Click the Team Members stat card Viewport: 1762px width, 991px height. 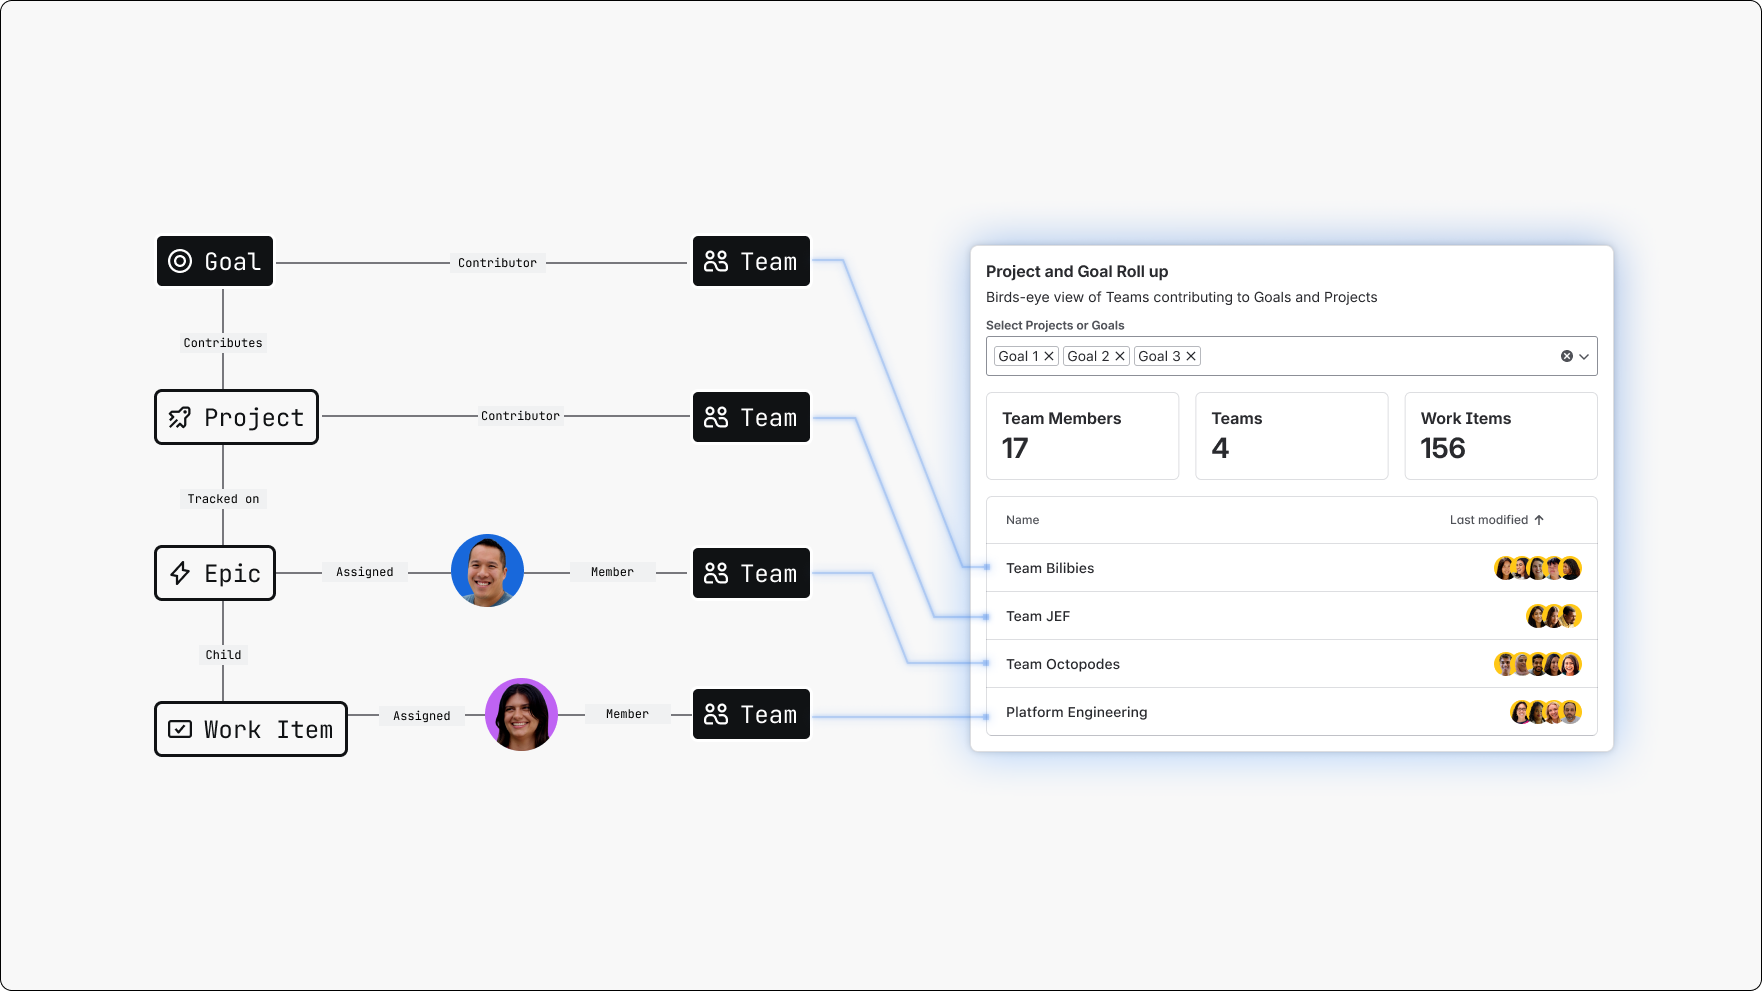(x=1082, y=436)
